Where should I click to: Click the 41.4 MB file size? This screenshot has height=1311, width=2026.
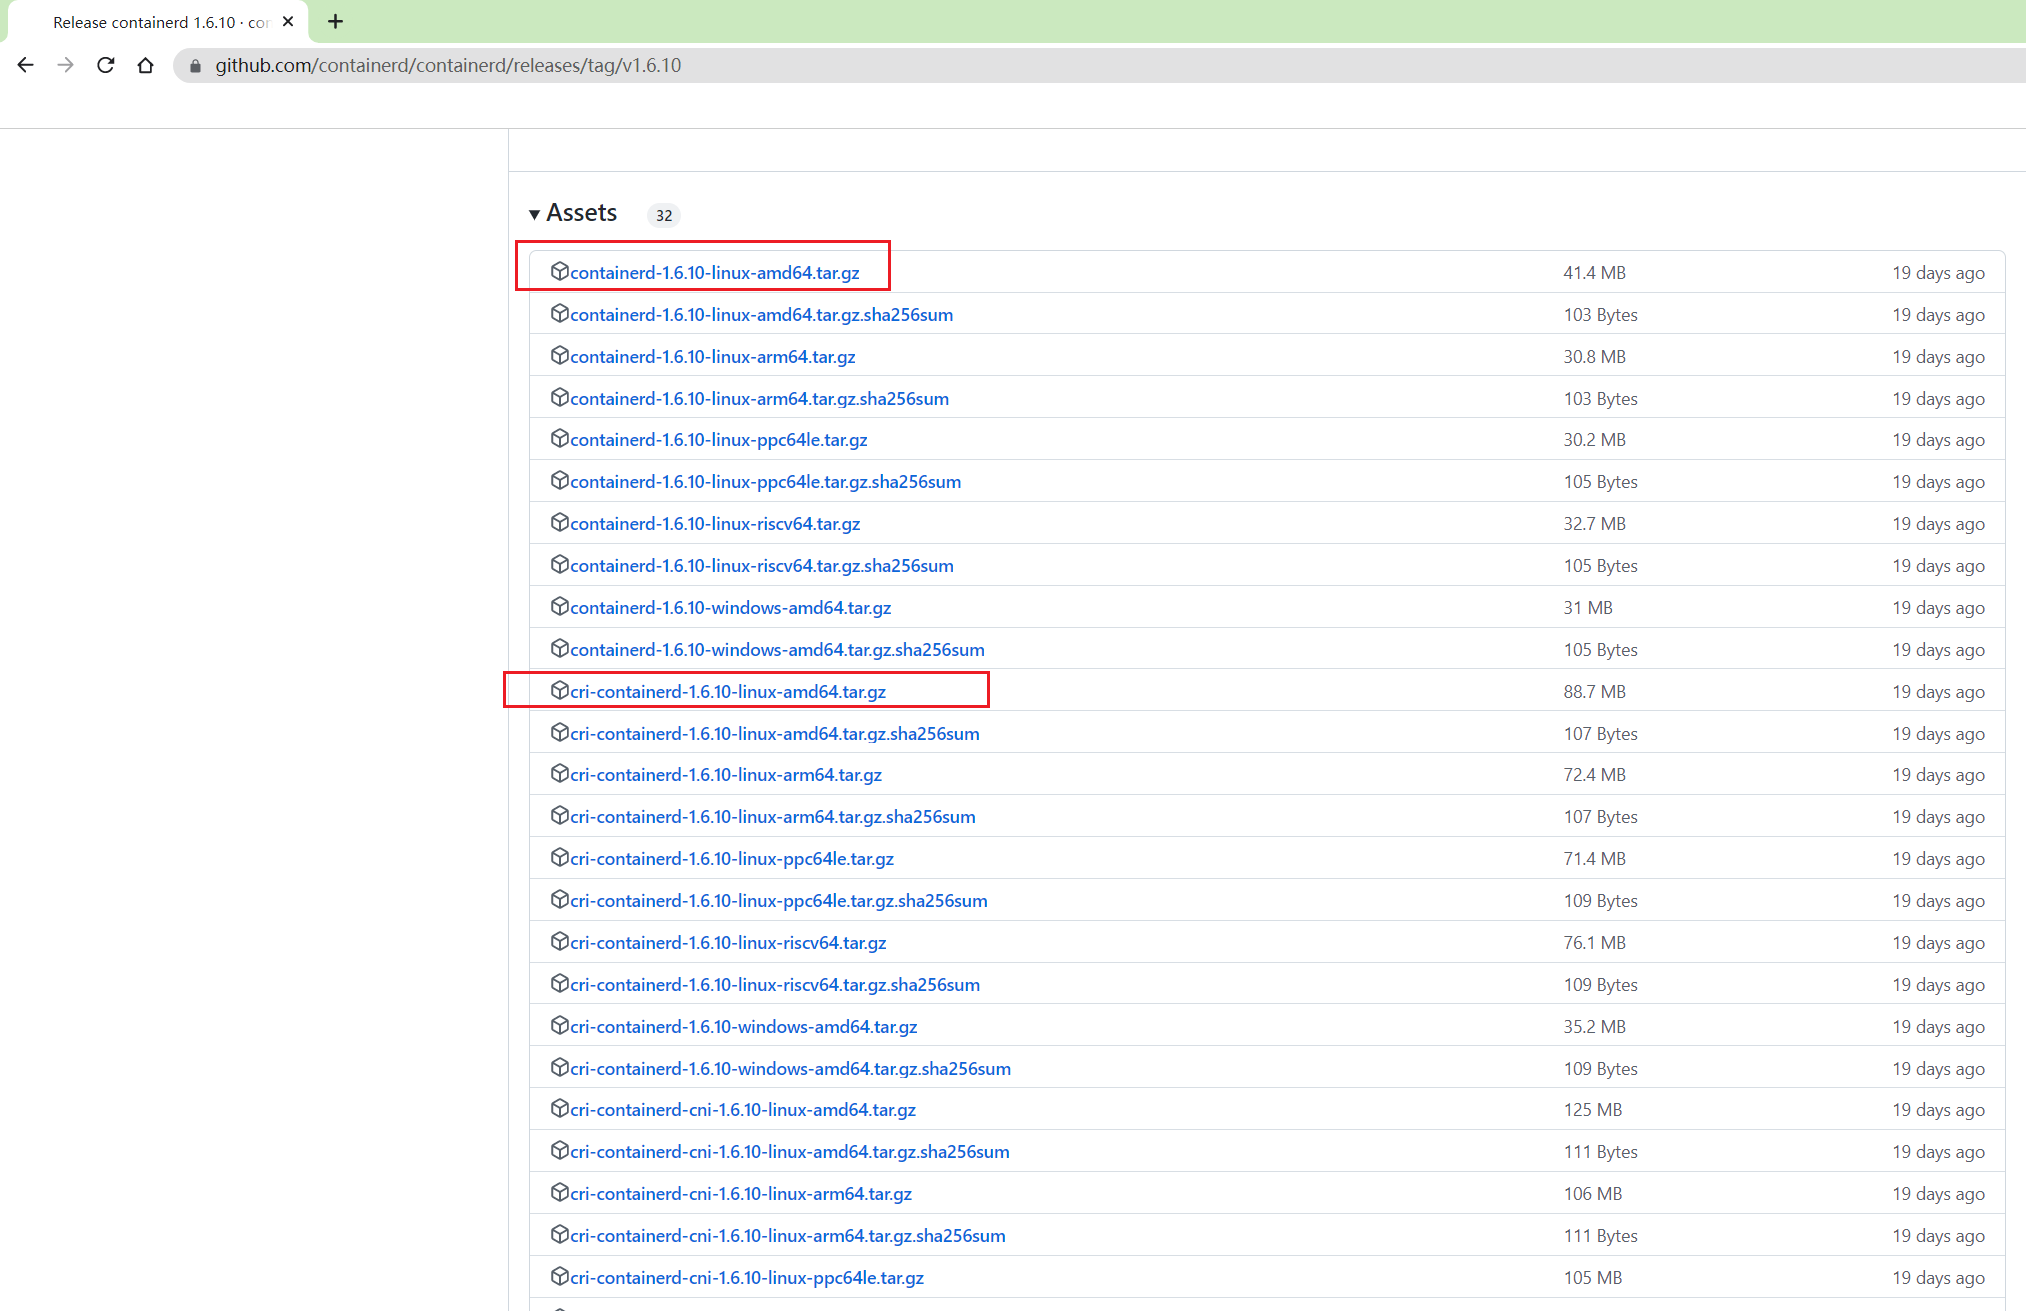1595,273
